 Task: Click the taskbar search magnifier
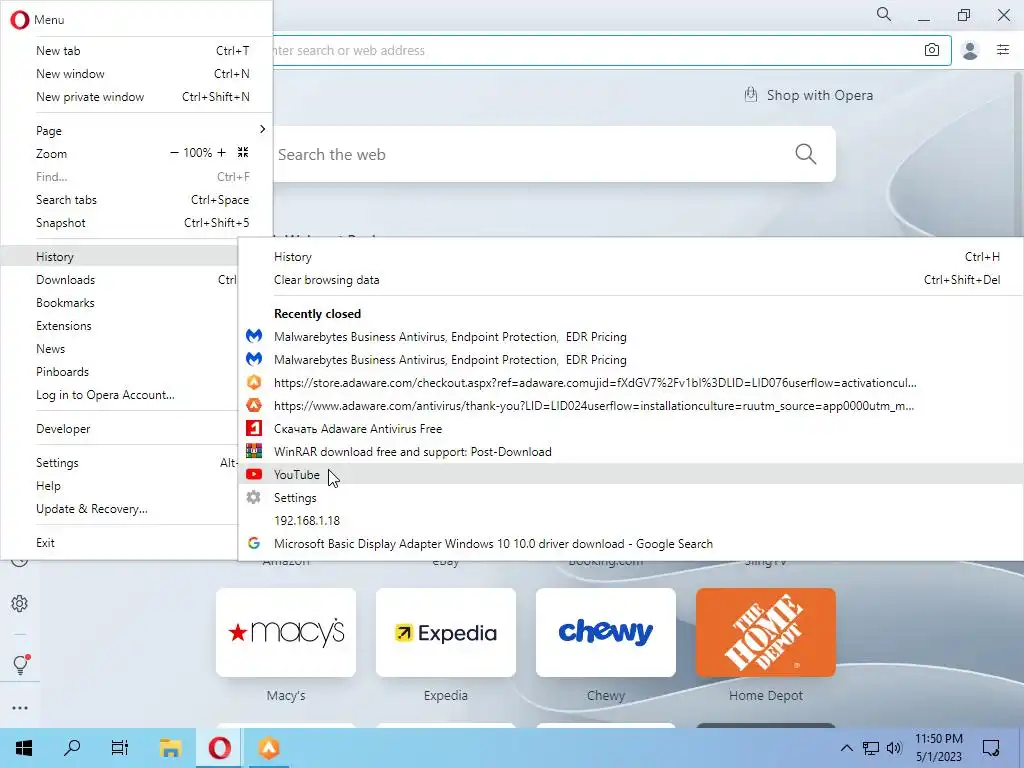pyautogui.click(x=72, y=747)
